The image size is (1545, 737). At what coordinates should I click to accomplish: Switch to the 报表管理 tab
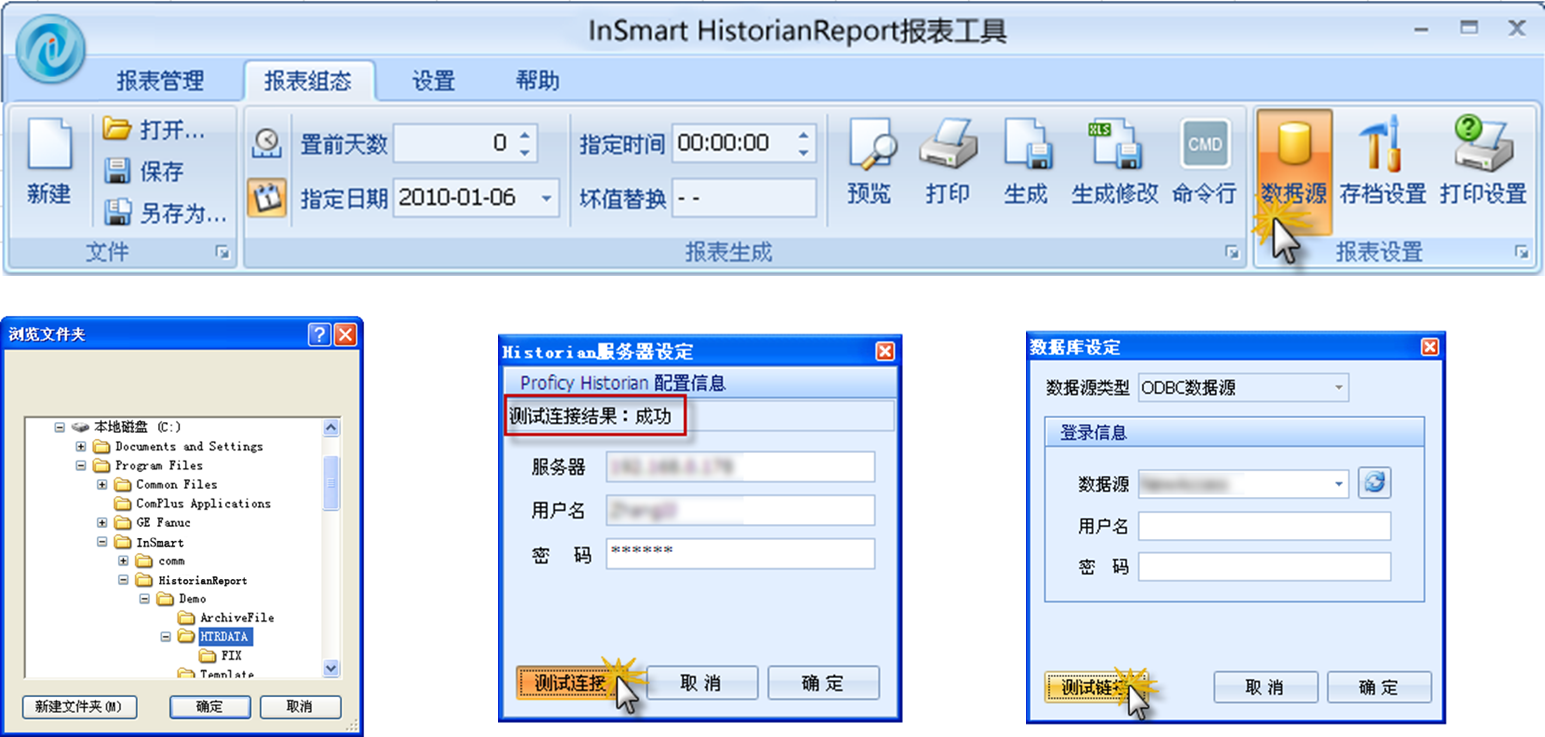point(160,81)
